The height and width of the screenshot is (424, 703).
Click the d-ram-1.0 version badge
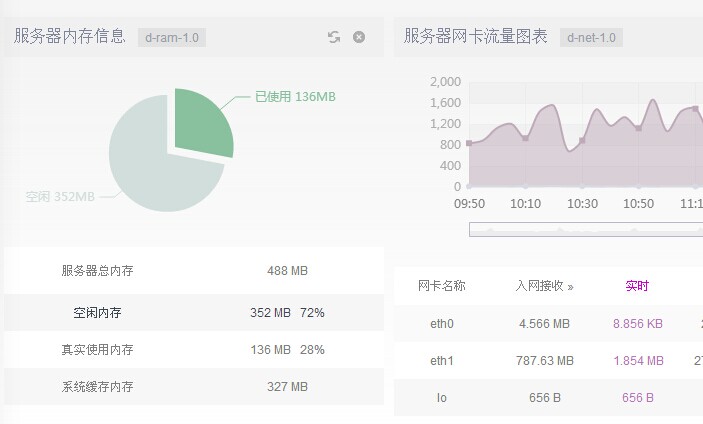click(172, 38)
